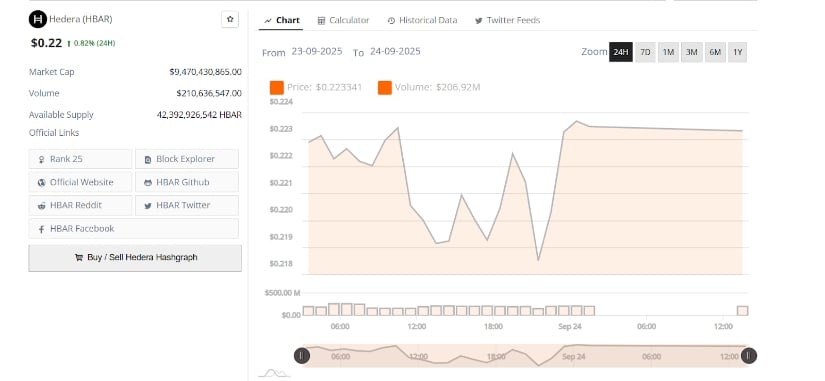825x381 pixels.
Task: Click the $0.22 price text
Action: tap(46, 43)
